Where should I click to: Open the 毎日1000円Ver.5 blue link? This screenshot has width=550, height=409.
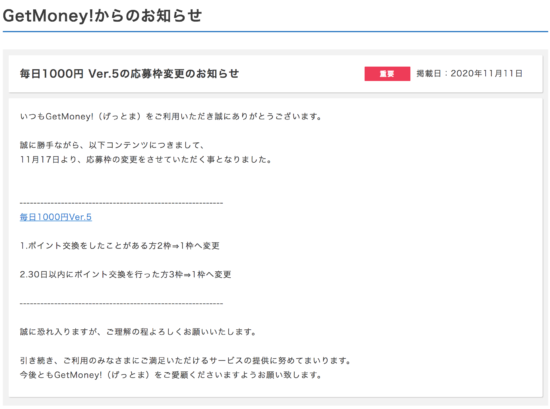pos(55,217)
